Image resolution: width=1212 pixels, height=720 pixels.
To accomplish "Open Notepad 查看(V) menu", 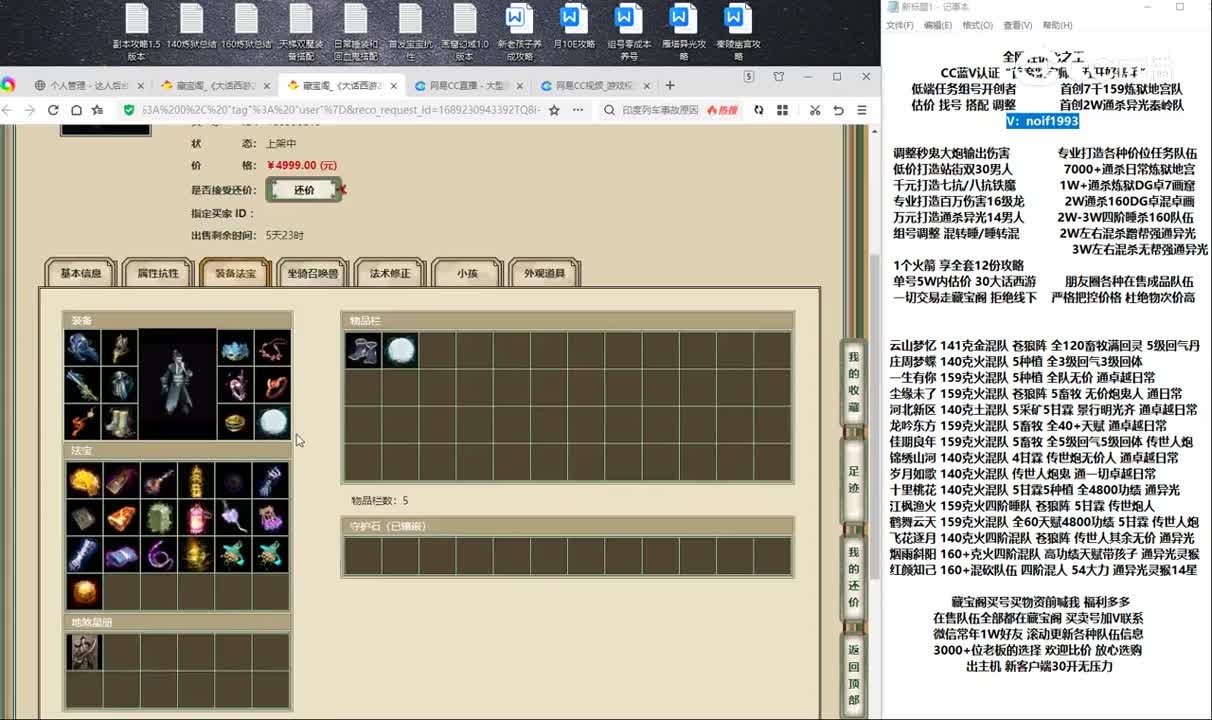I will 1018,25.
